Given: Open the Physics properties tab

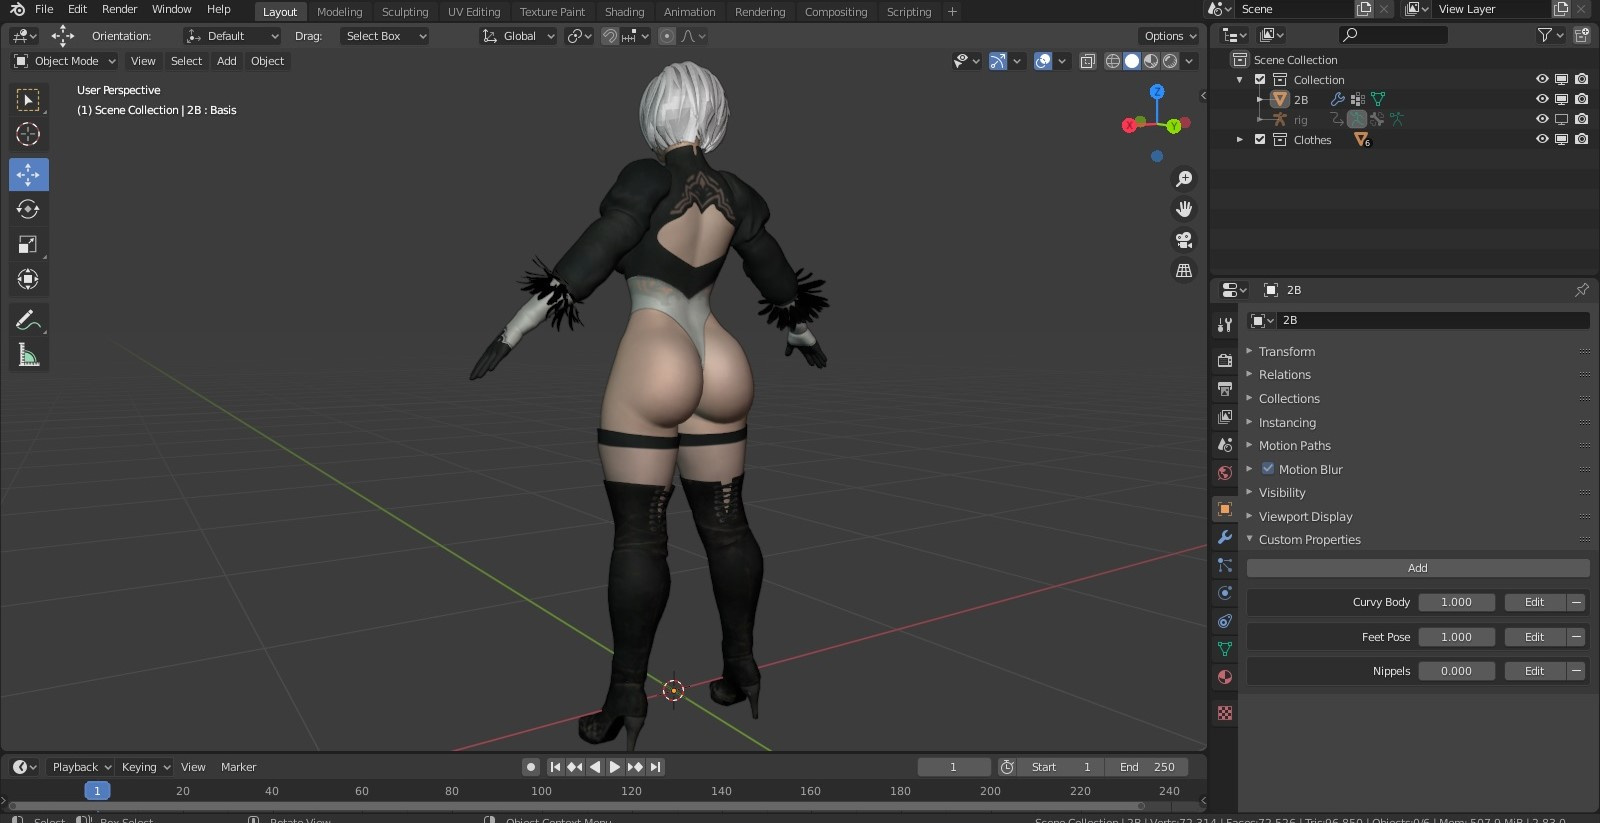Looking at the screenshot, I should point(1225,593).
